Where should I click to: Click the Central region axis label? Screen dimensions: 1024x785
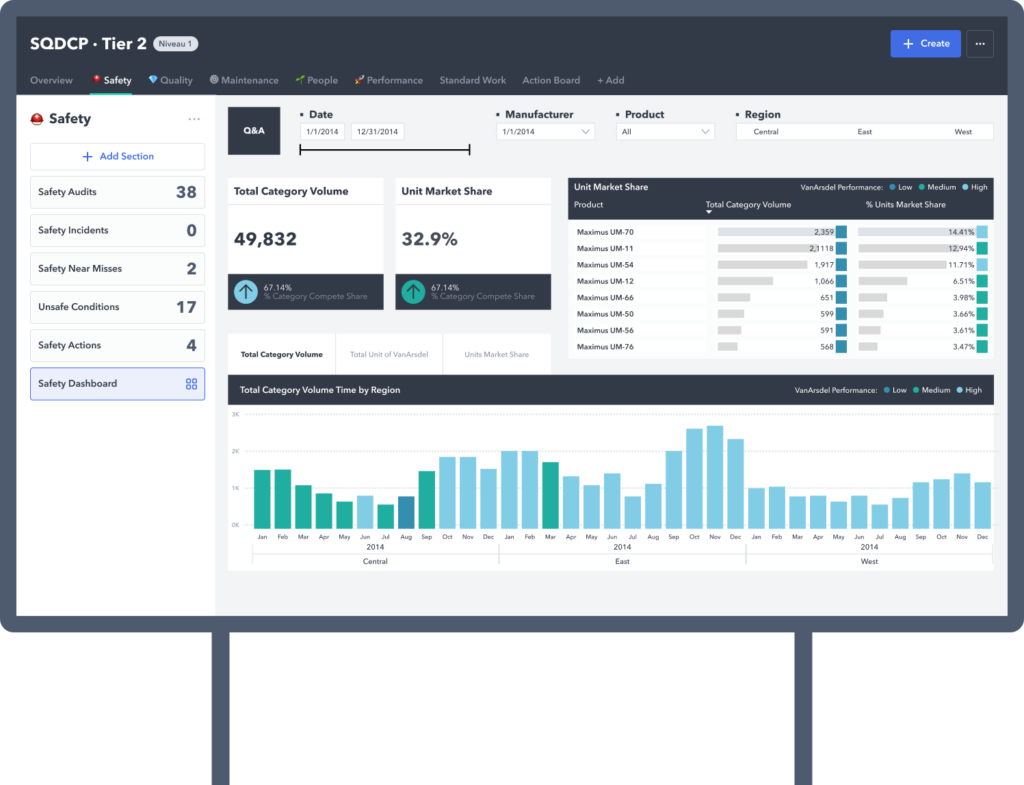coord(375,562)
